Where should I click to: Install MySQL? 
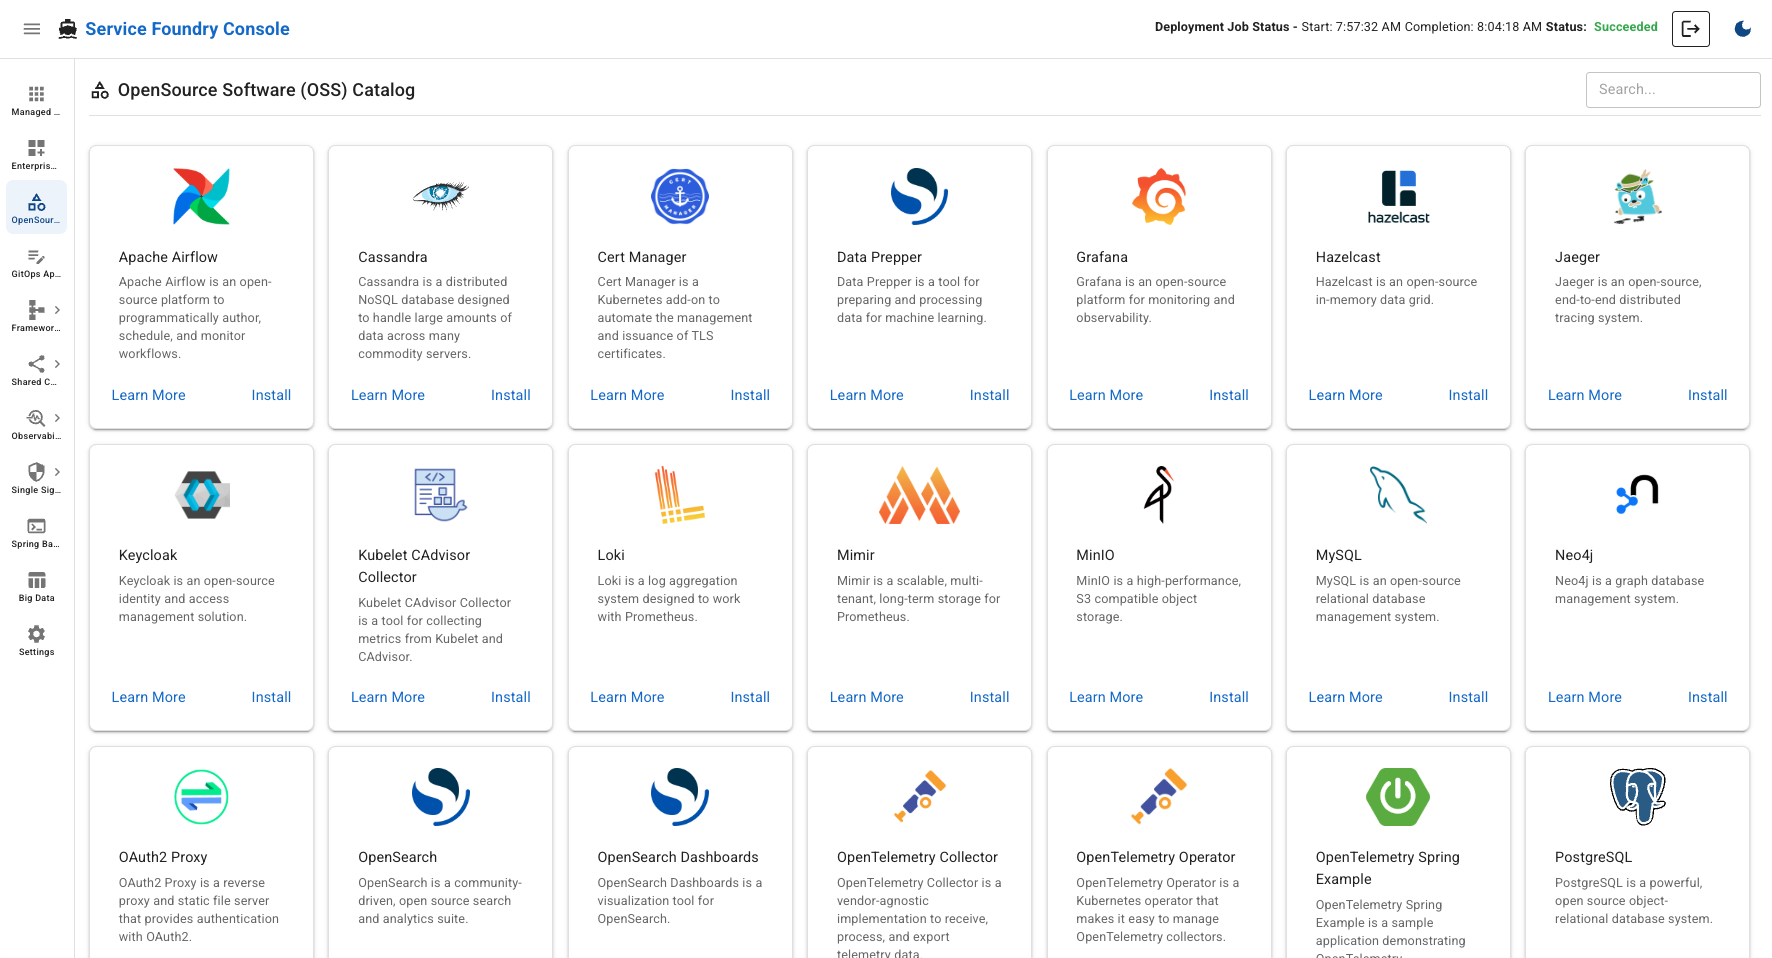(x=1468, y=697)
